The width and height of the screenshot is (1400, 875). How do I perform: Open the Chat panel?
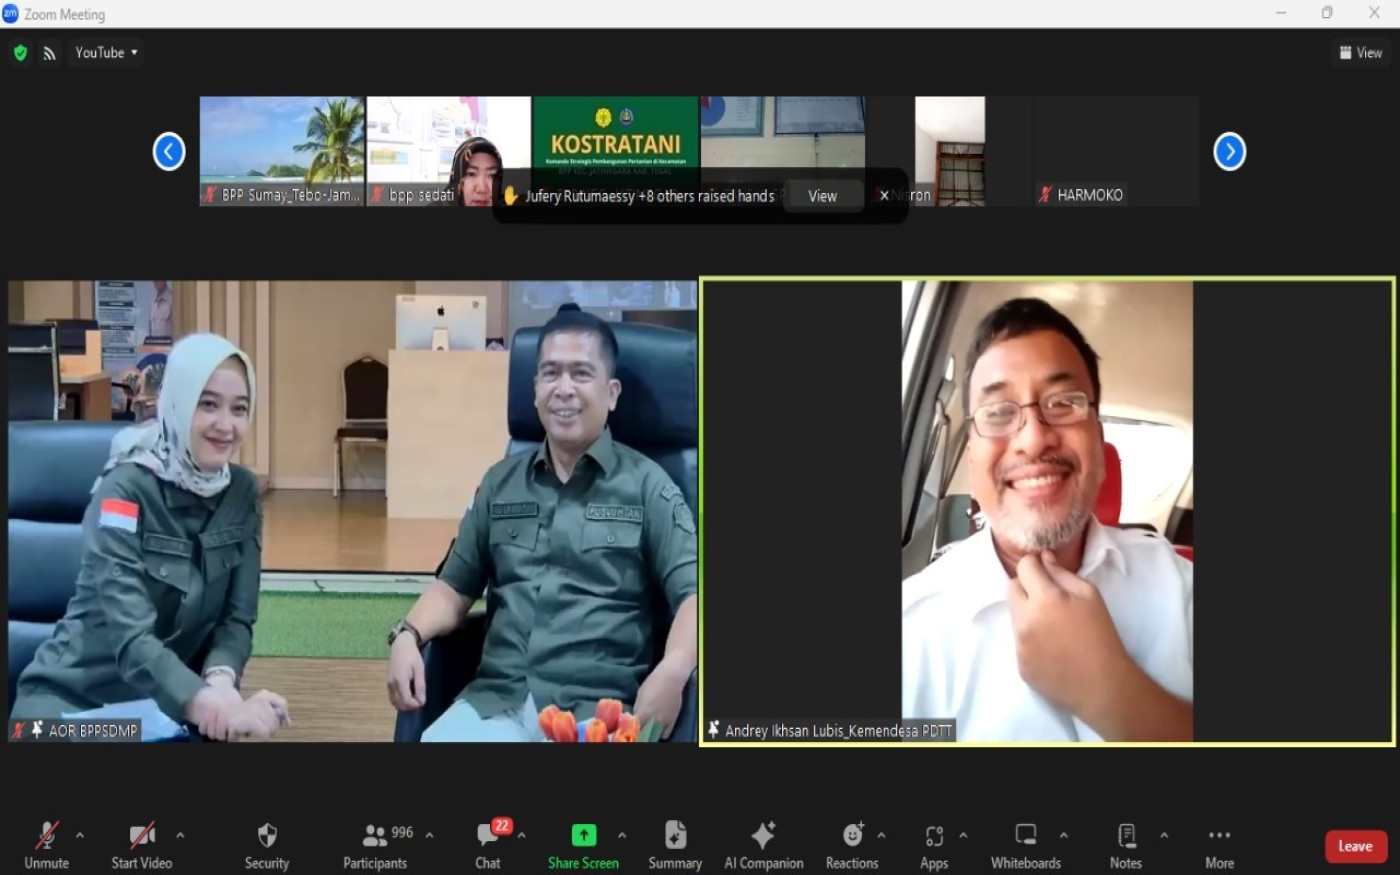(x=488, y=845)
